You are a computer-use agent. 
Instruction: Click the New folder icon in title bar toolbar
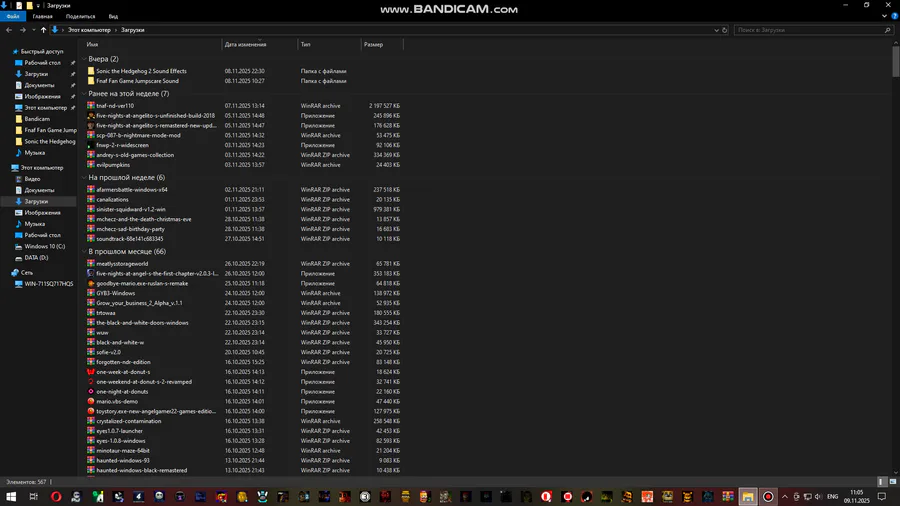point(29,5)
